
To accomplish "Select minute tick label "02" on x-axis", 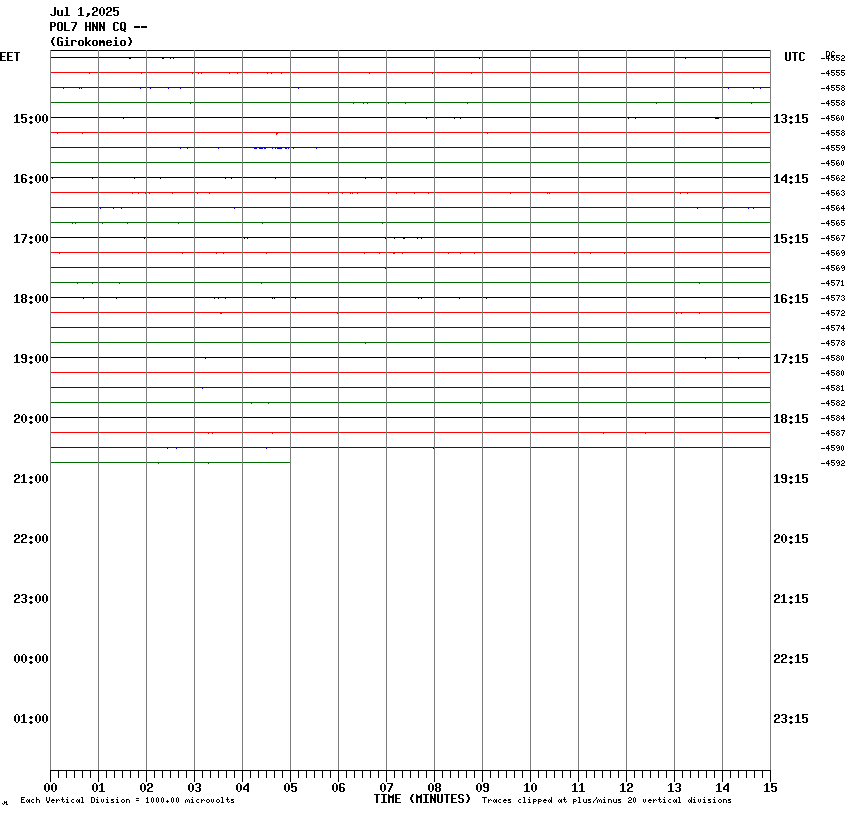I will point(146,788).
